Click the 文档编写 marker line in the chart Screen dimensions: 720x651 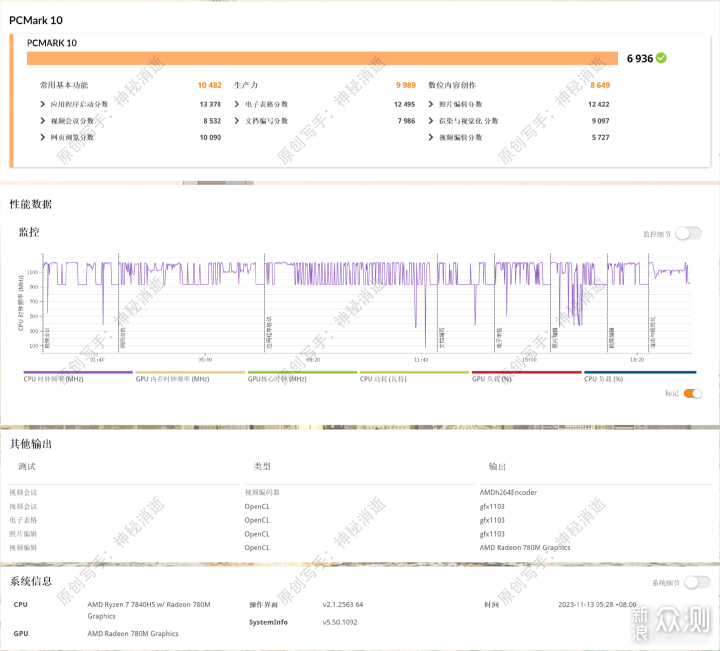(x=438, y=303)
